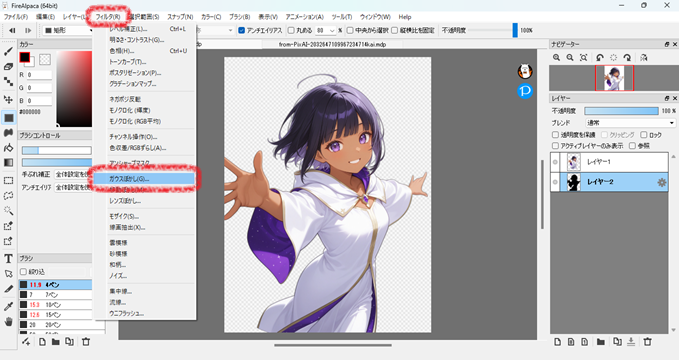
Task: Enable the 透明度を保護 checkbox
Action: coord(555,135)
